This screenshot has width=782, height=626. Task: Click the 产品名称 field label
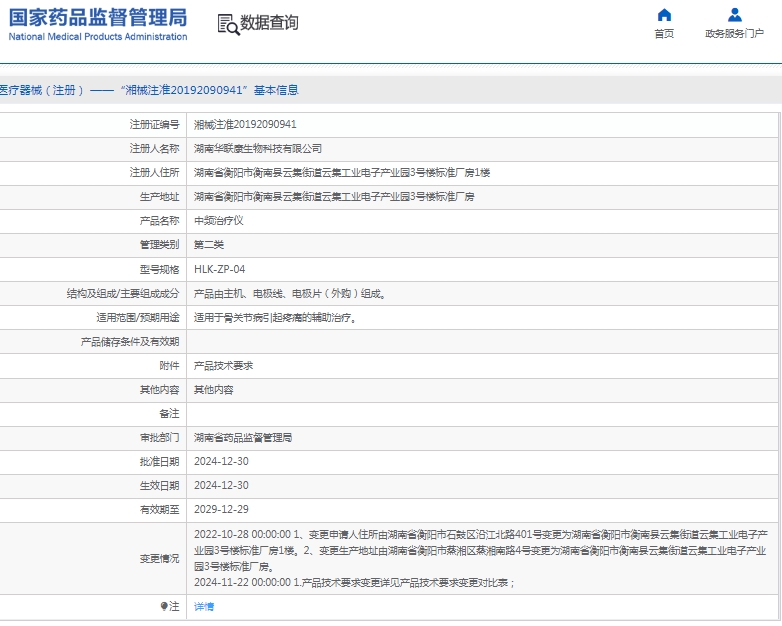click(x=159, y=220)
